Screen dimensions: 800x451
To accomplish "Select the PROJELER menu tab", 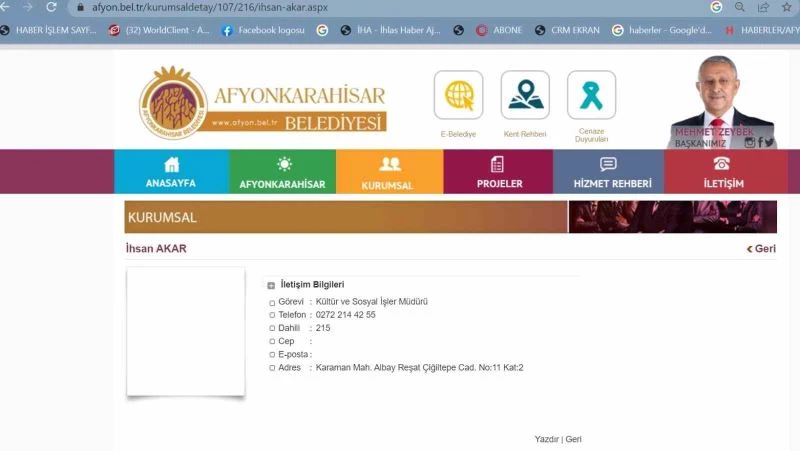I will click(498, 172).
